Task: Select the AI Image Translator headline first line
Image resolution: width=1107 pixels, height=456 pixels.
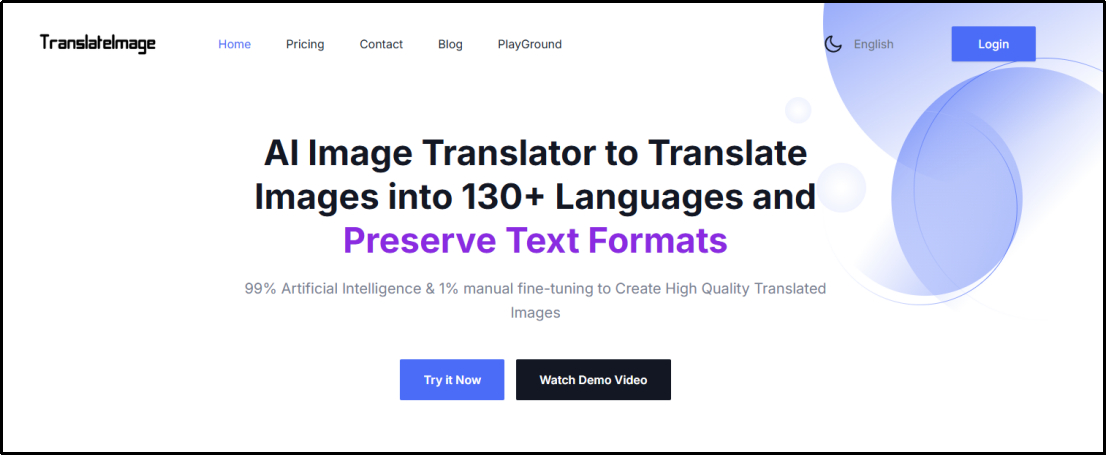Action: point(535,153)
